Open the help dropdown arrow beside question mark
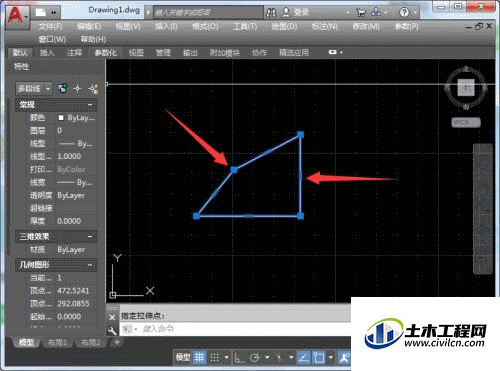Viewport: 500px width, 371px height. point(415,13)
